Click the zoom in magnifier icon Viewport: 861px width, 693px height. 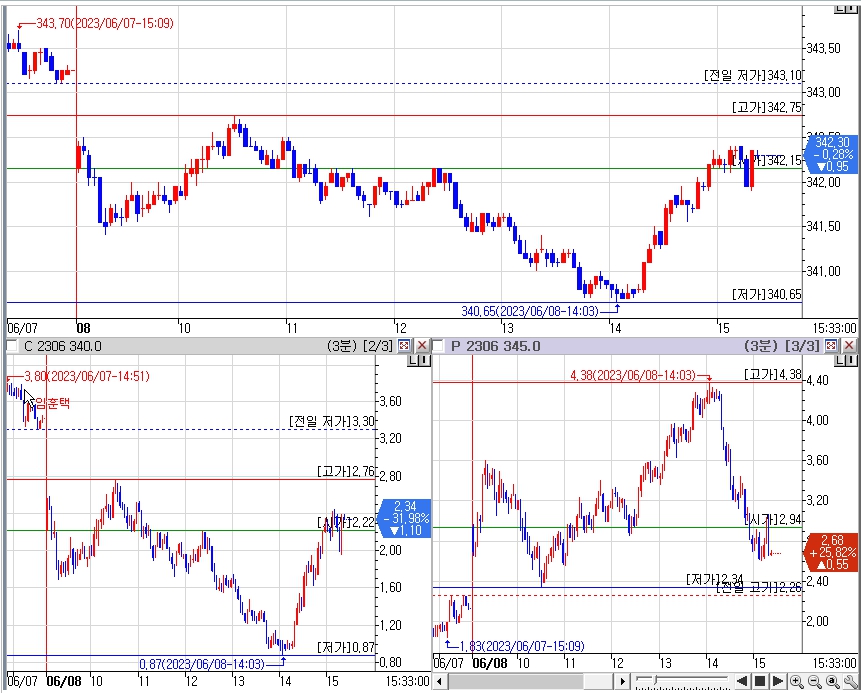(797, 681)
